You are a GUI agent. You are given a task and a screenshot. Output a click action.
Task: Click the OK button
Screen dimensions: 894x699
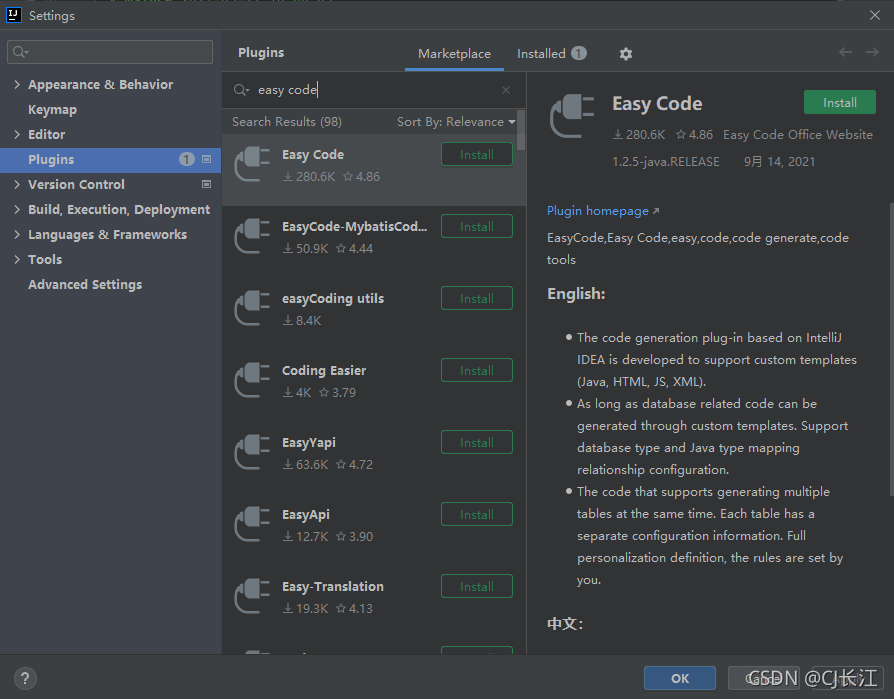(680, 678)
